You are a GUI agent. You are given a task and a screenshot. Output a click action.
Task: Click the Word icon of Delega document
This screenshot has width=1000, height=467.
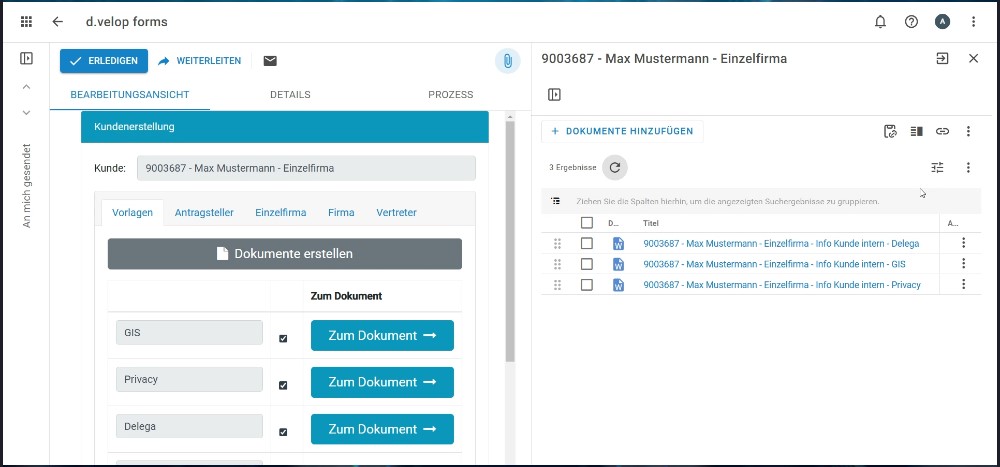pyautogui.click(x=618, y=243)
